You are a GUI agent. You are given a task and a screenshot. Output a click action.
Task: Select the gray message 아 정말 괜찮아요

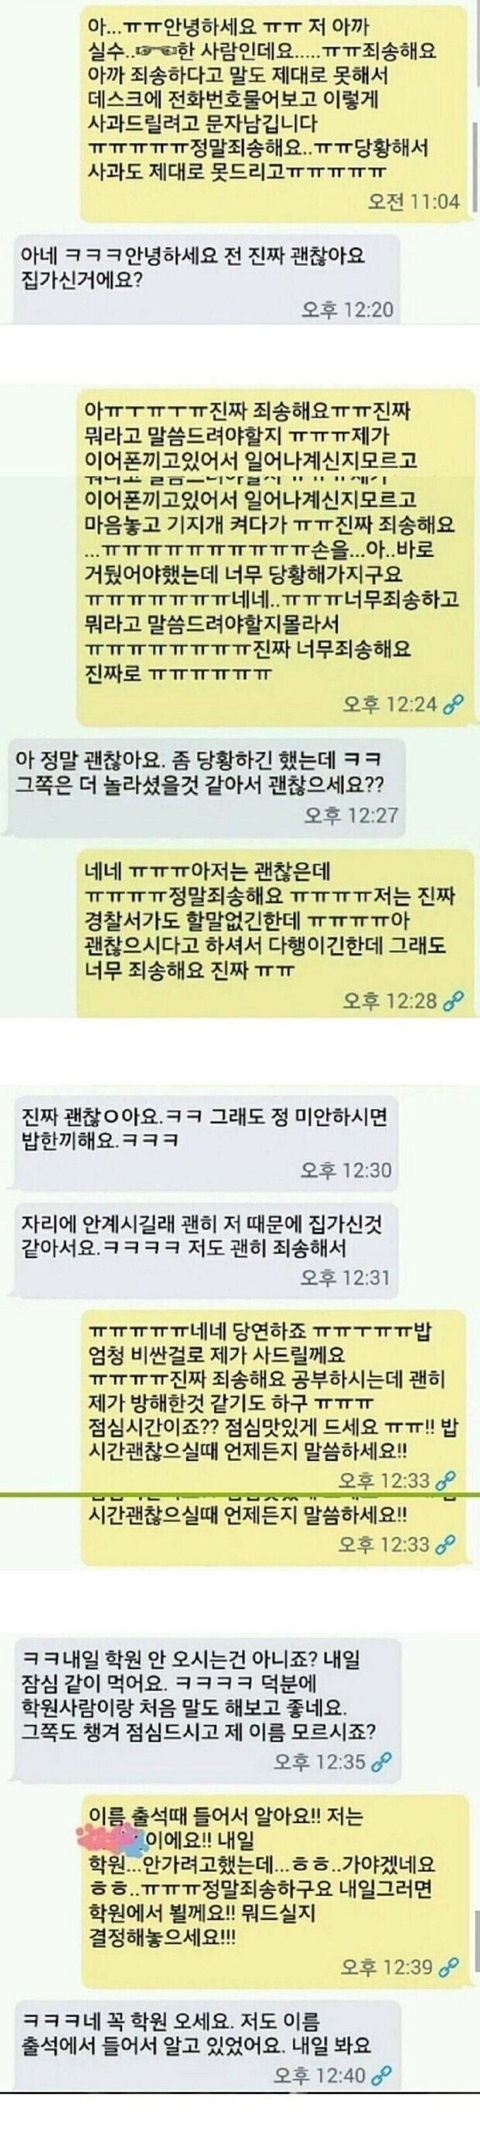(207, 785)
